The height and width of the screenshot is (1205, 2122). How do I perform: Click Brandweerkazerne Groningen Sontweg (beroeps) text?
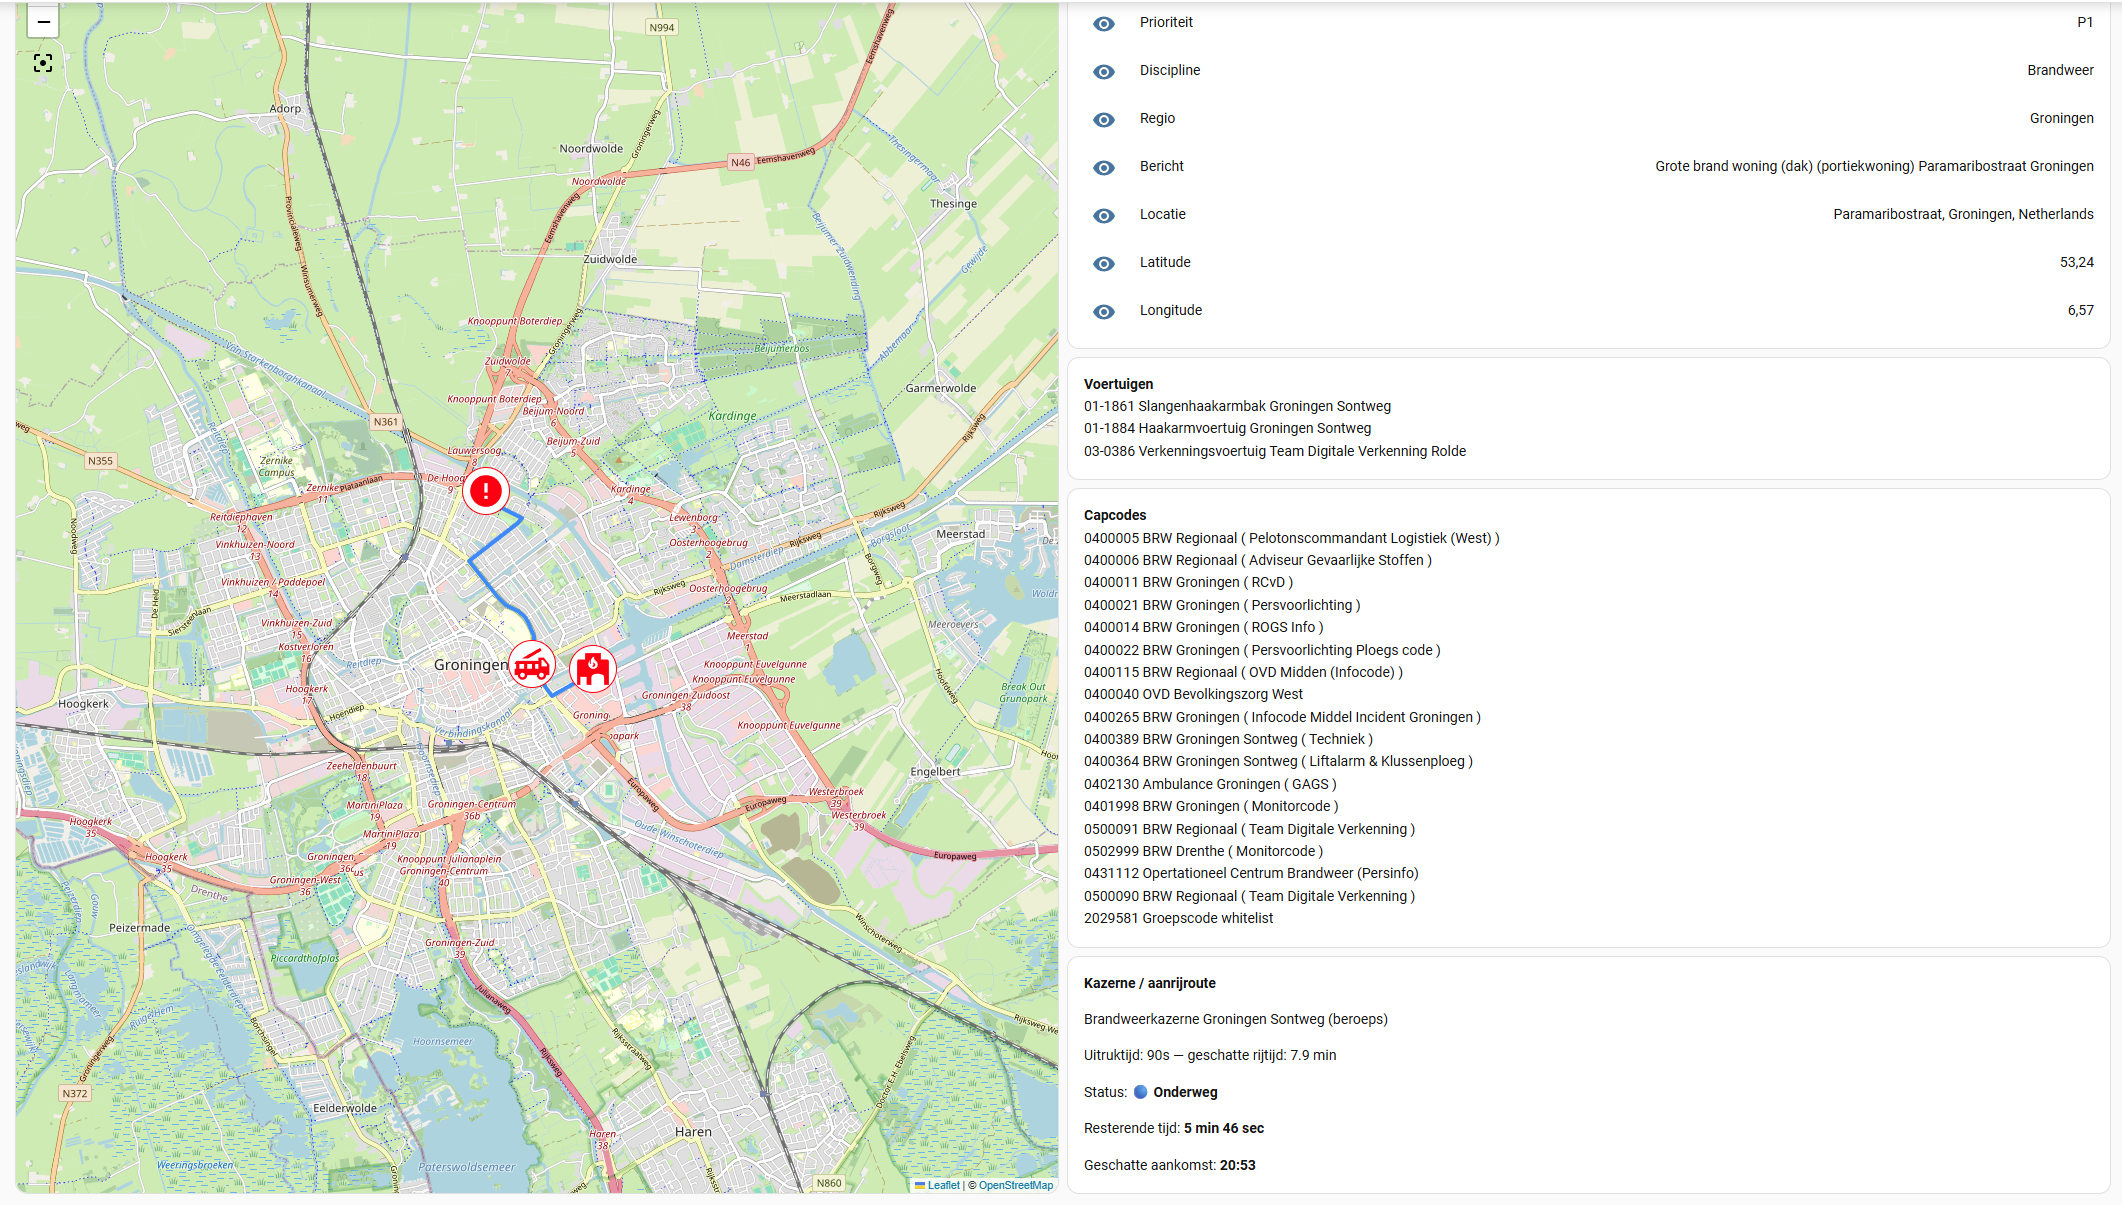(x=1236, y=1019)
